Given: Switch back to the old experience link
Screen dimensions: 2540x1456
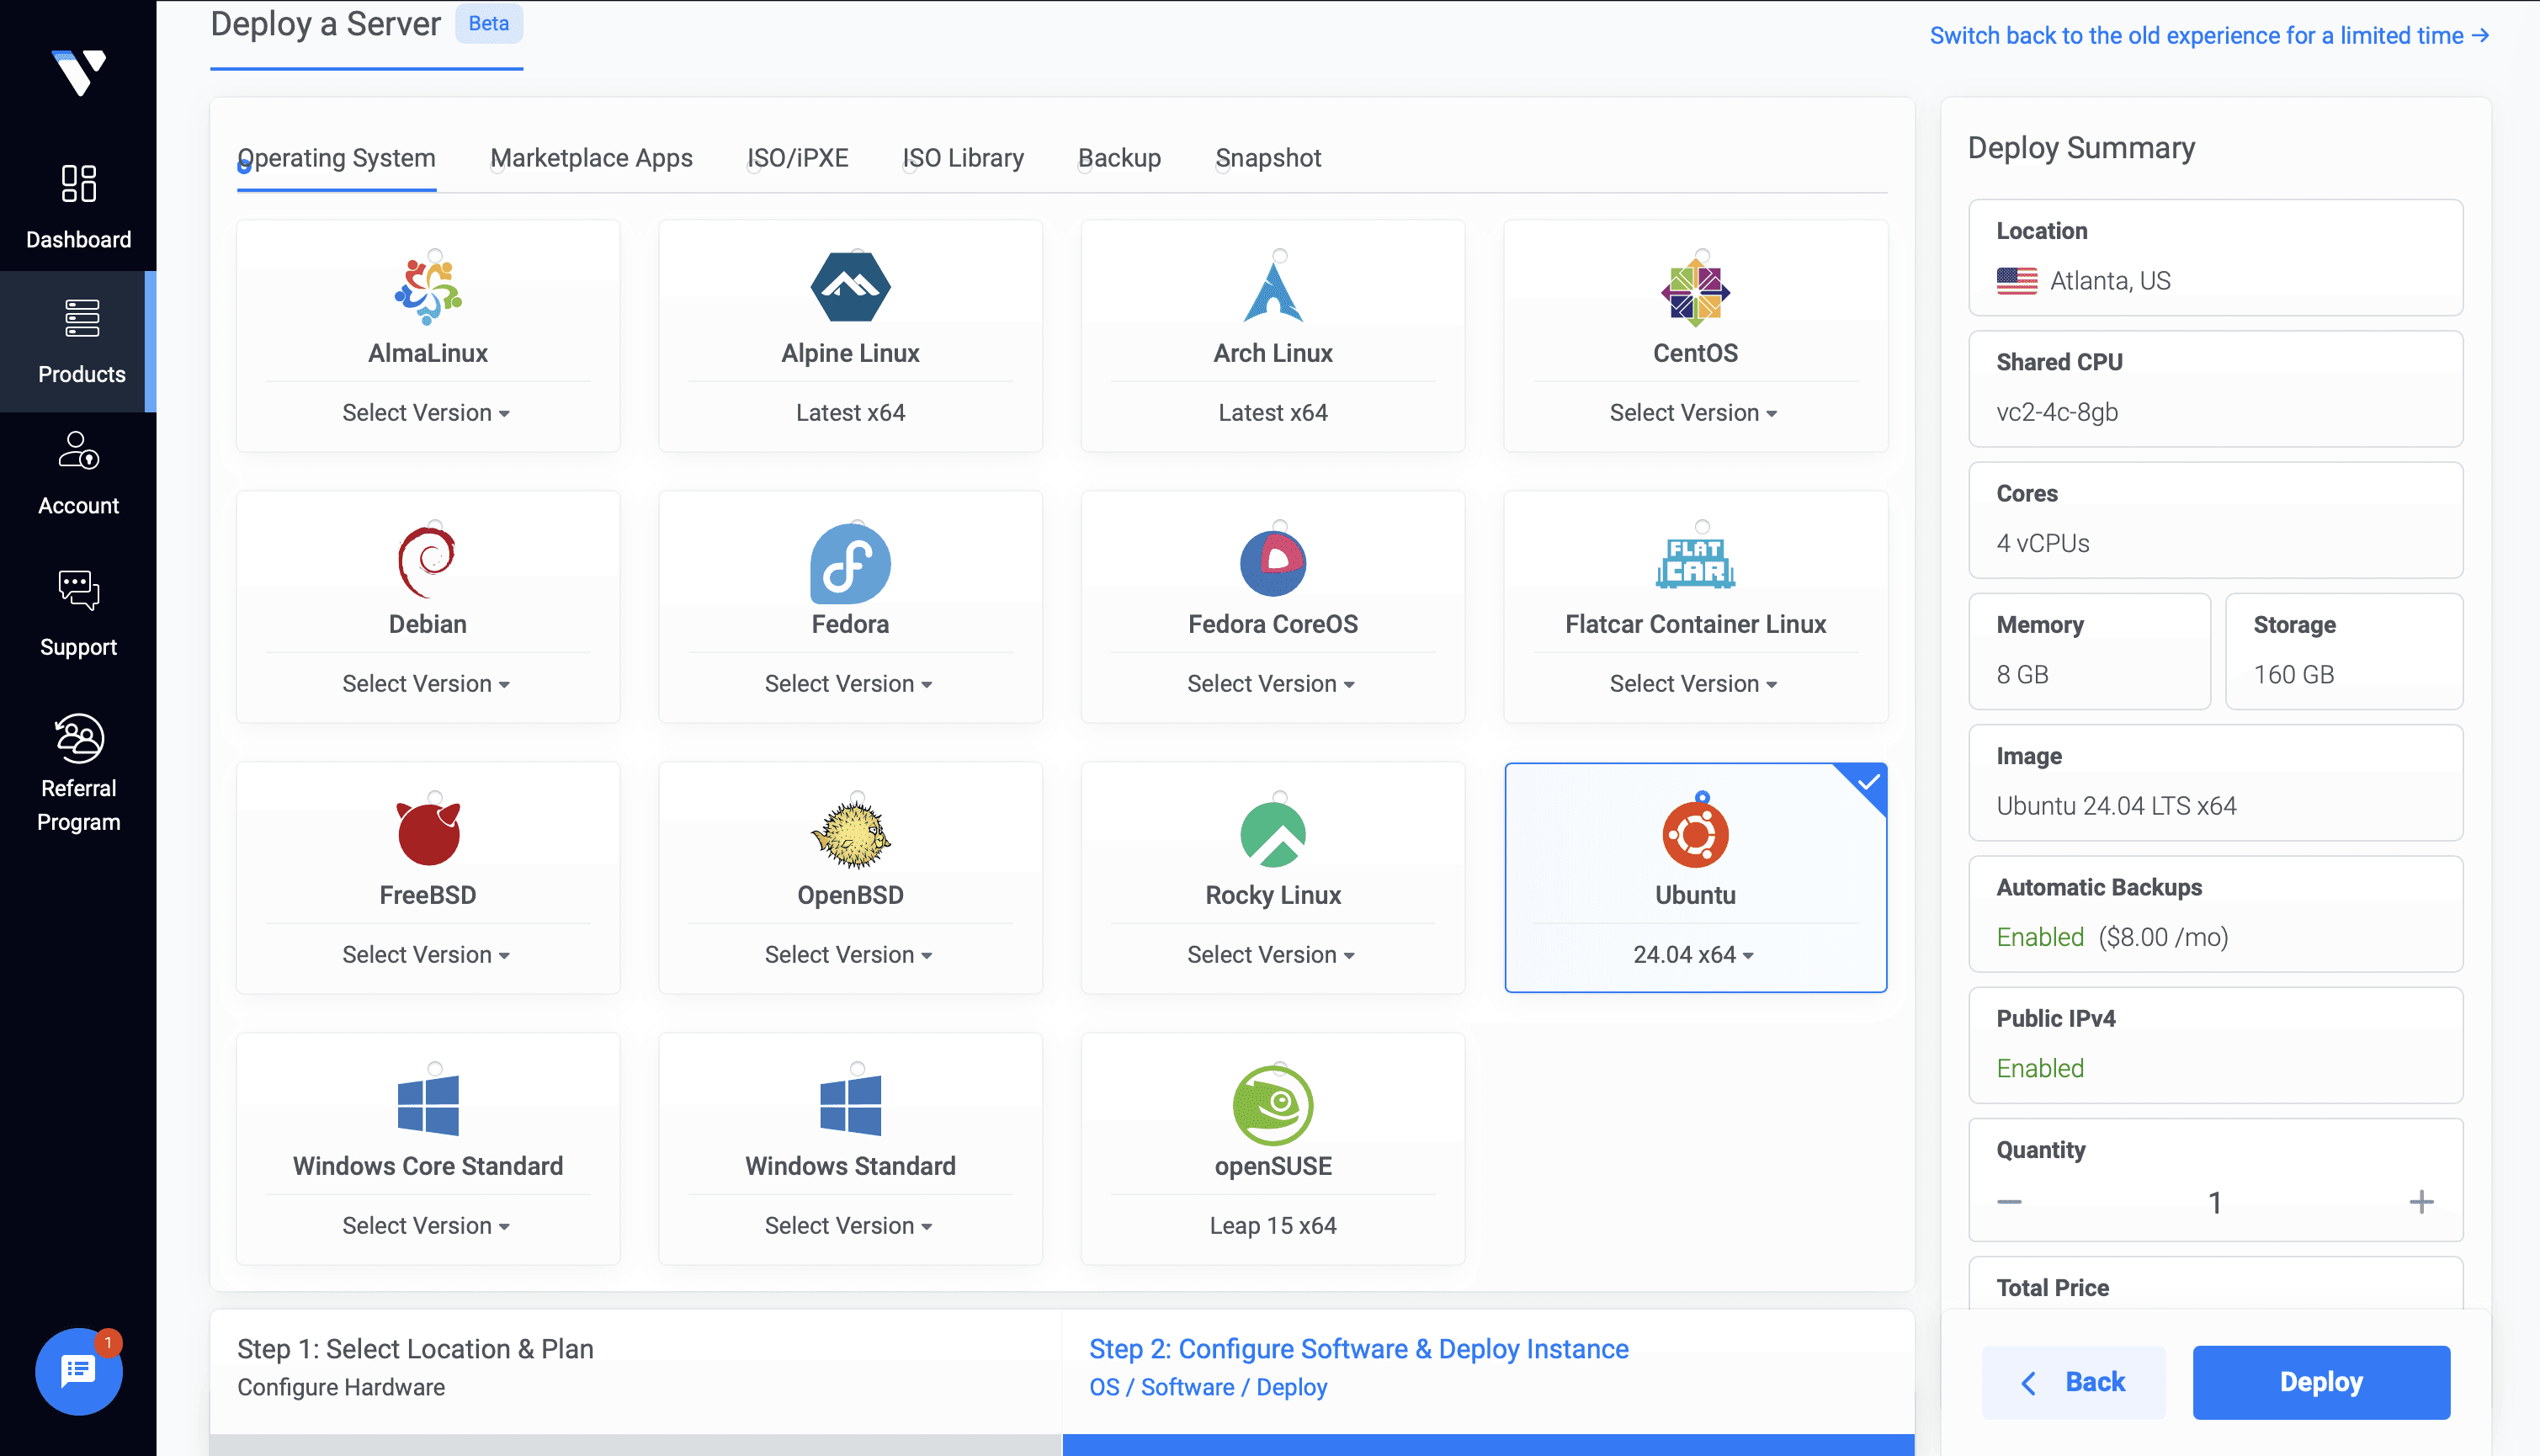Looking at the screenshot, I should [x=2210, y=35].
